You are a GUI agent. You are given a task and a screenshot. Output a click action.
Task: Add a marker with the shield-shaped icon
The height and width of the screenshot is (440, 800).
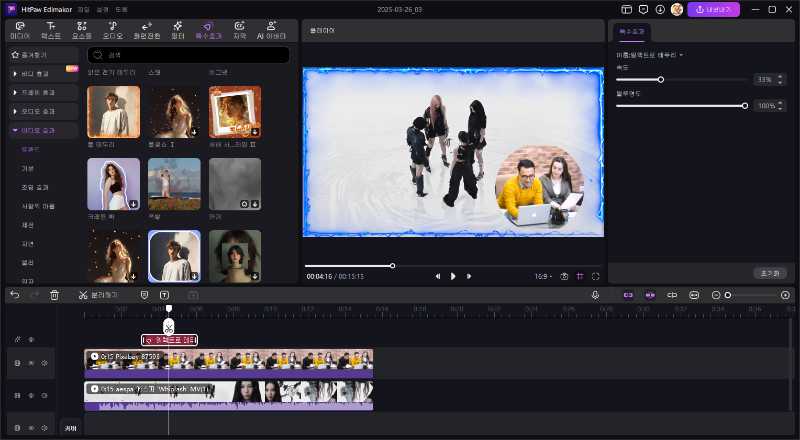144,295
